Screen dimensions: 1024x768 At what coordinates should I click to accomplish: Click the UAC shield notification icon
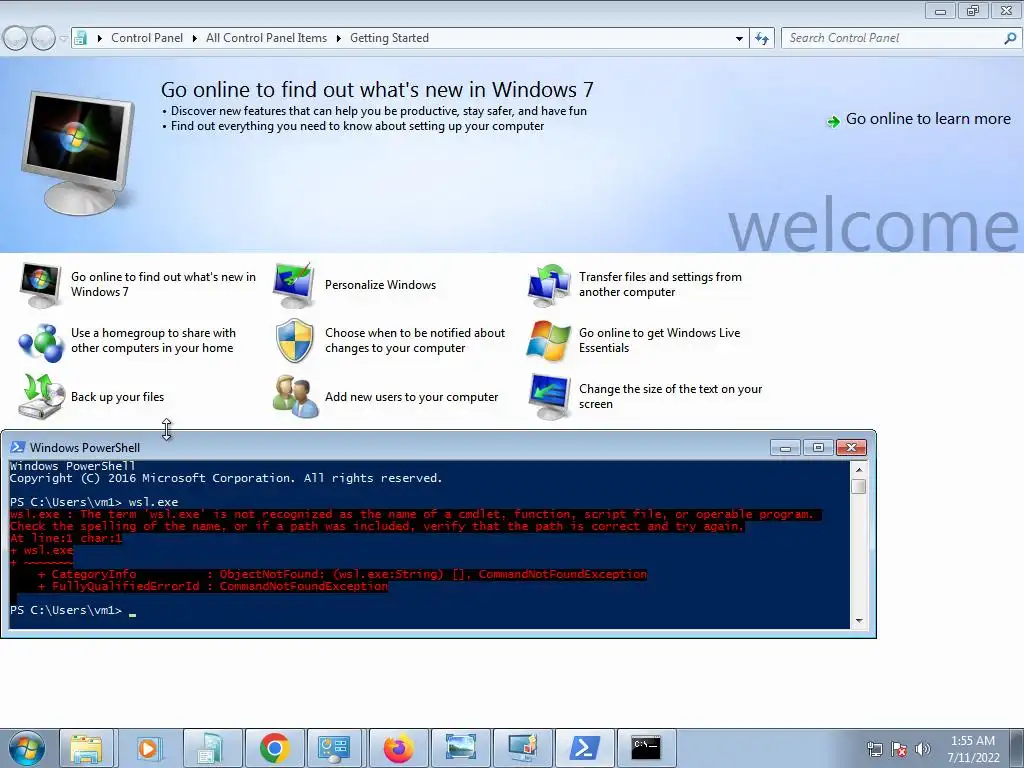[295, 341]
